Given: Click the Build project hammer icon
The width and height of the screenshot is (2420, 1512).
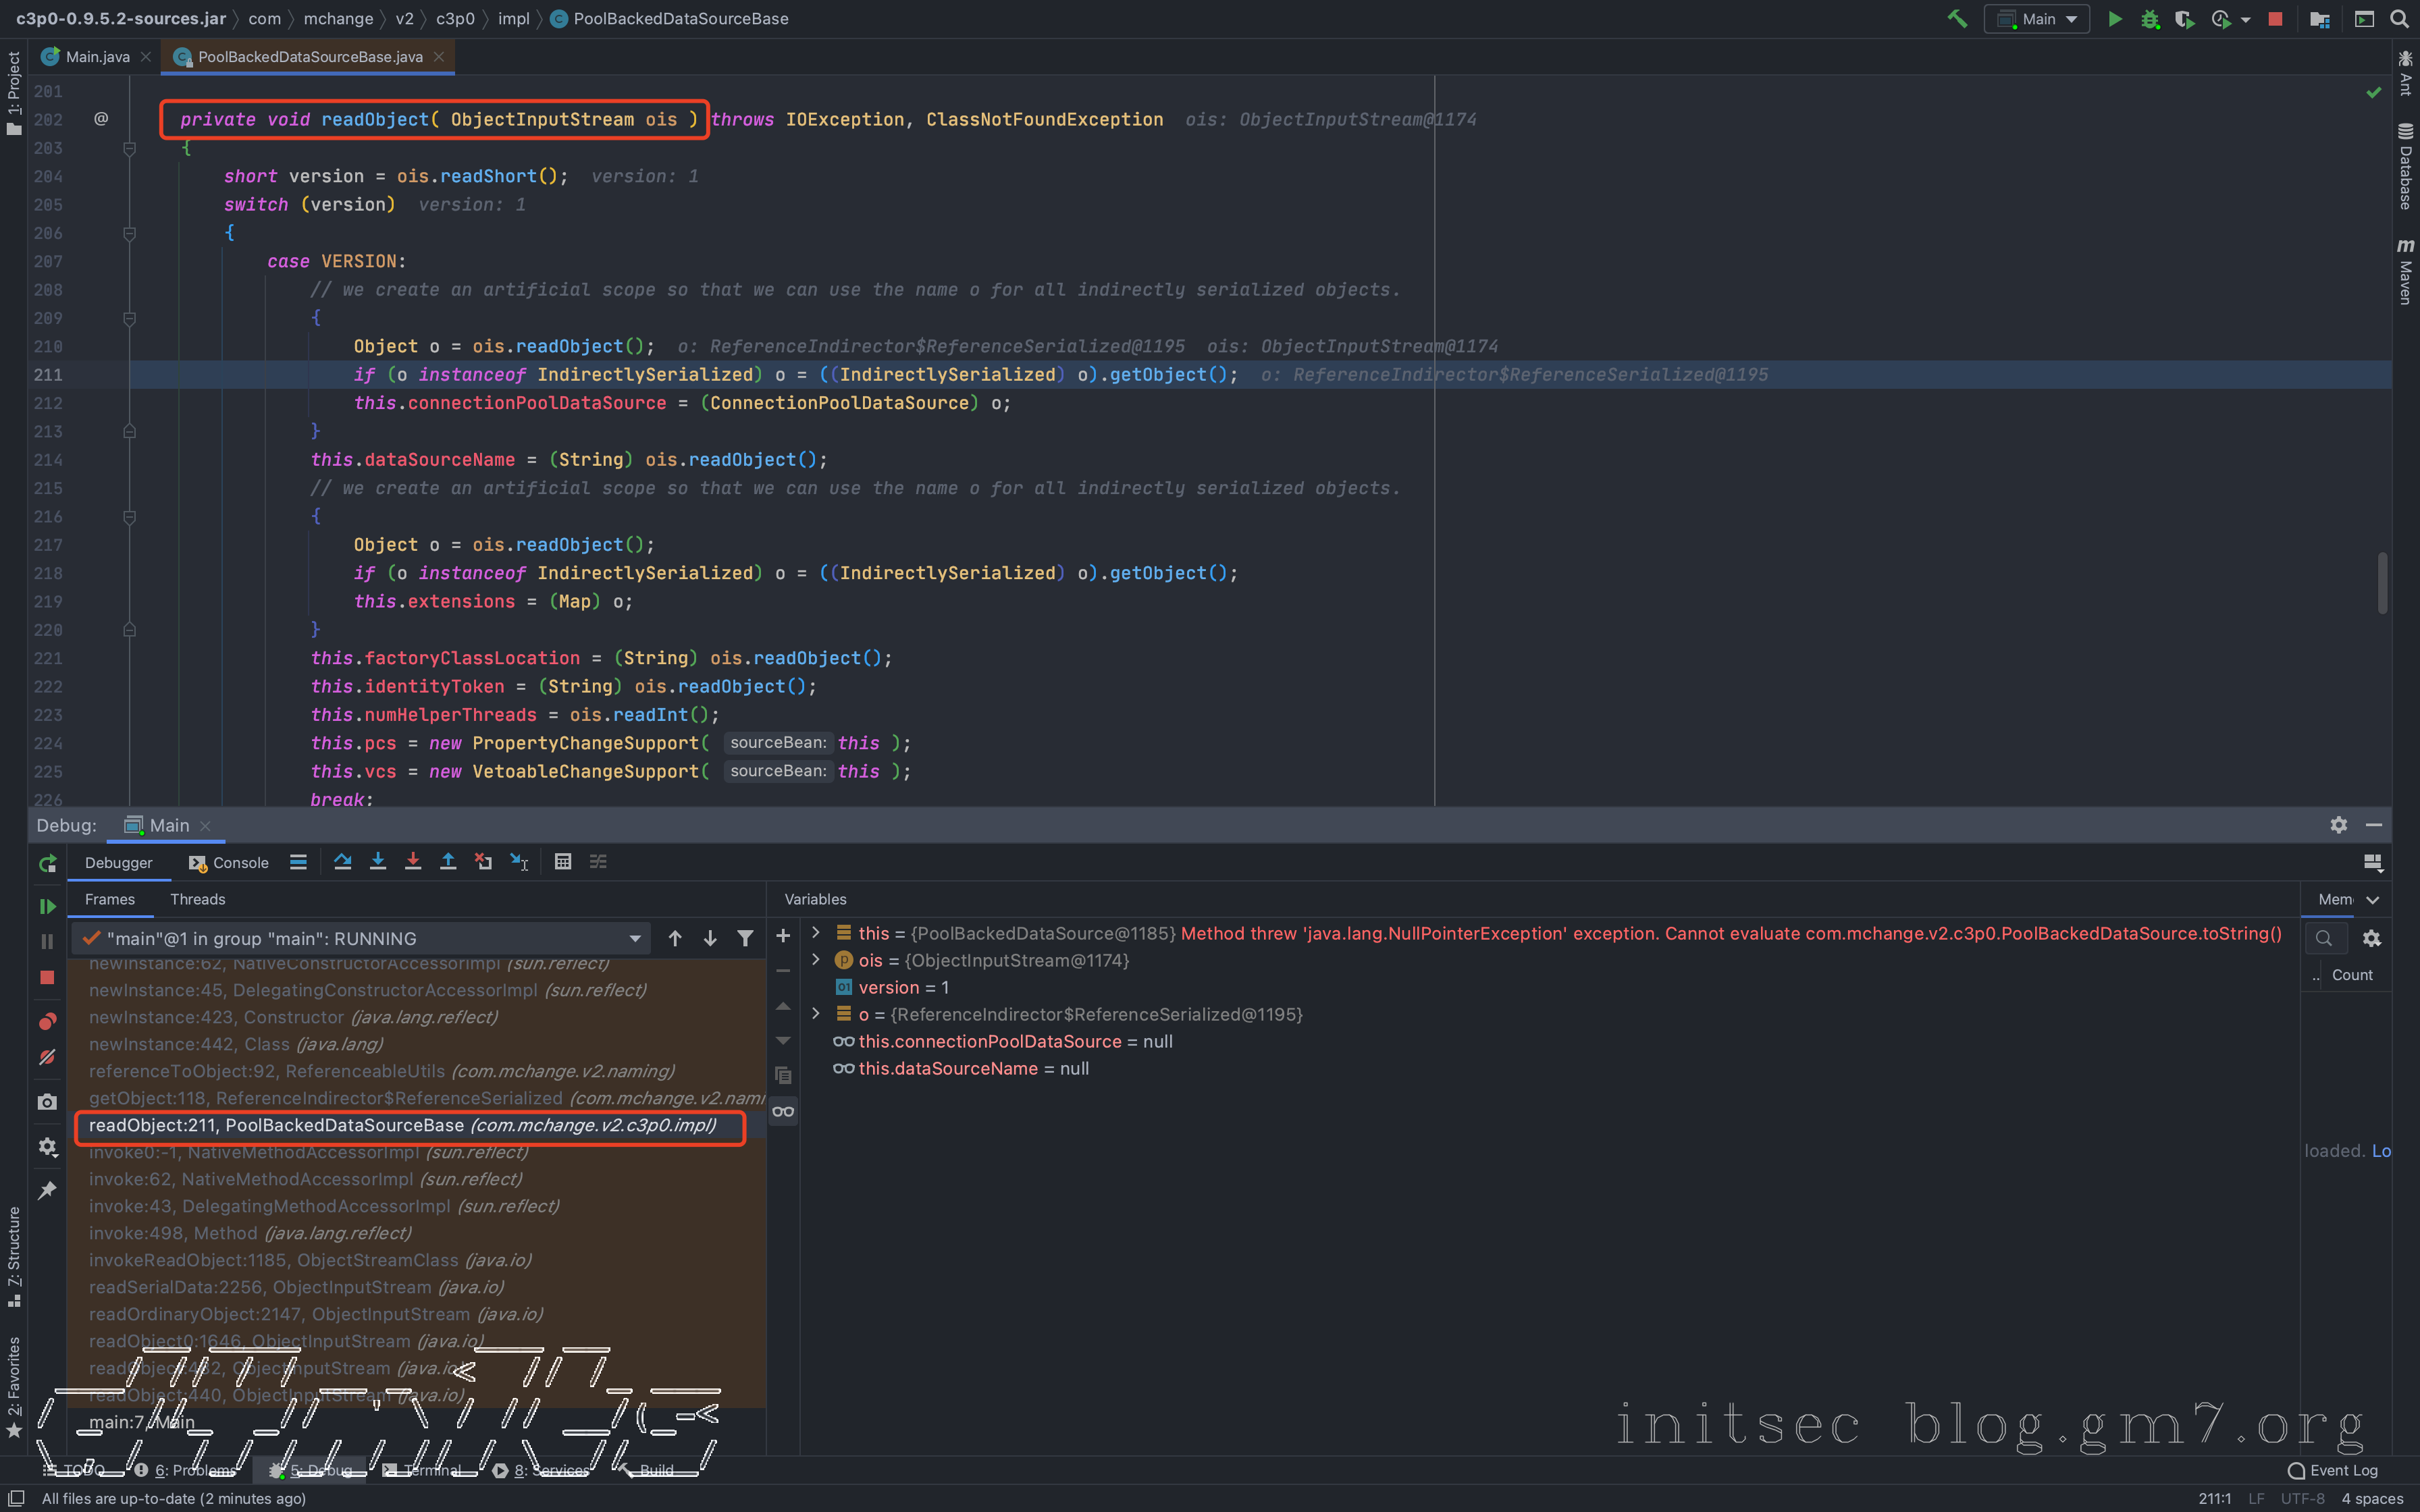Looking at the screenshot, I should tap(1957, 19).
